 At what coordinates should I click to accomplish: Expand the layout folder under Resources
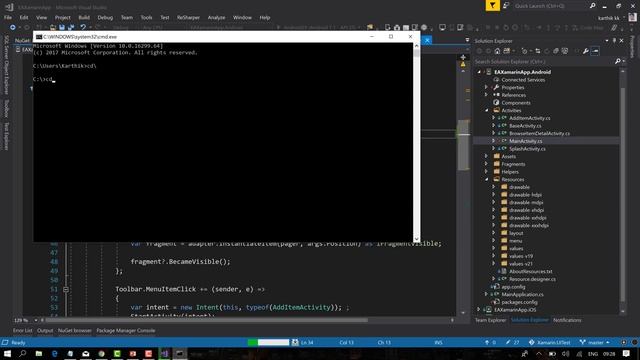pos(493,233)
